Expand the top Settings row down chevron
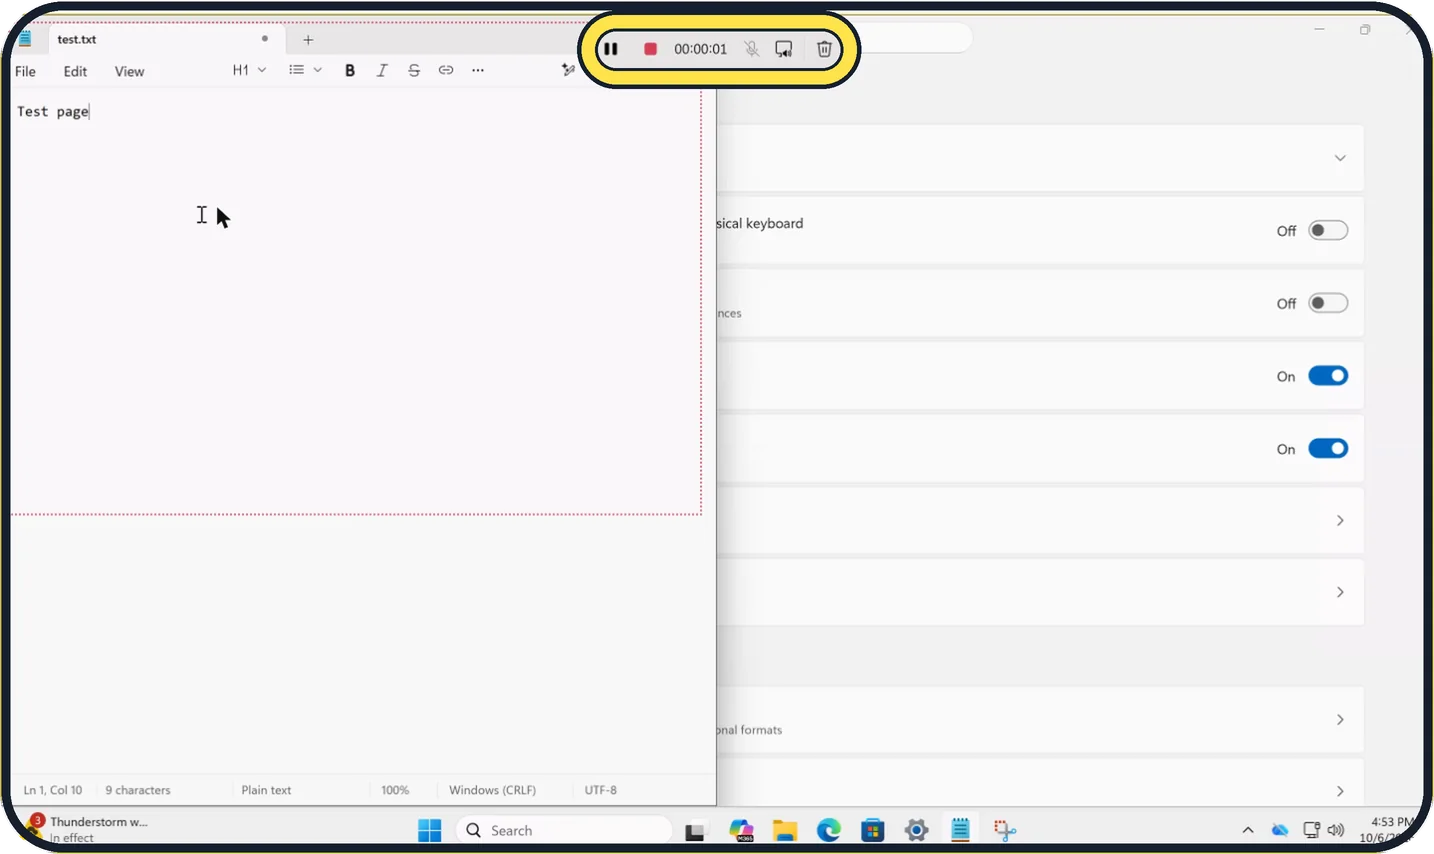 [x=1340, y=158]
